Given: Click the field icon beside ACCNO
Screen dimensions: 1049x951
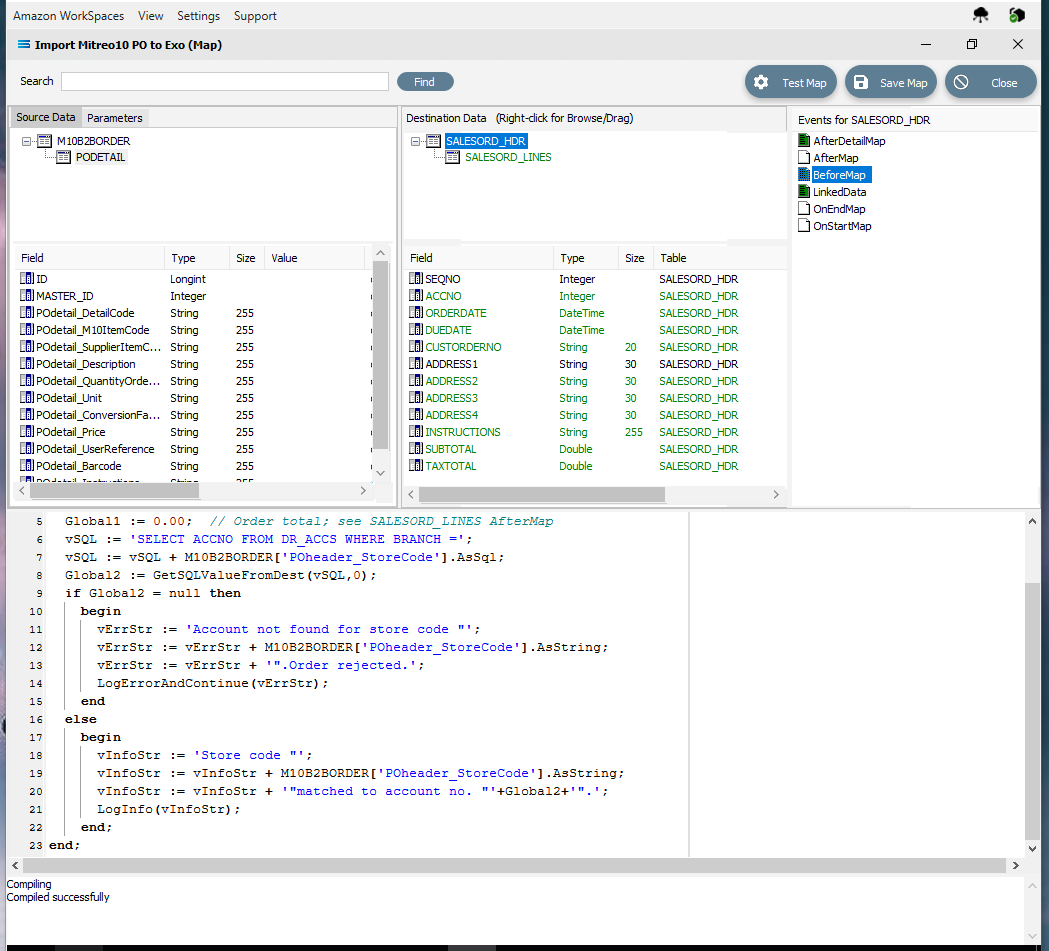Looking at the screenshot, I should coord(416,296).
